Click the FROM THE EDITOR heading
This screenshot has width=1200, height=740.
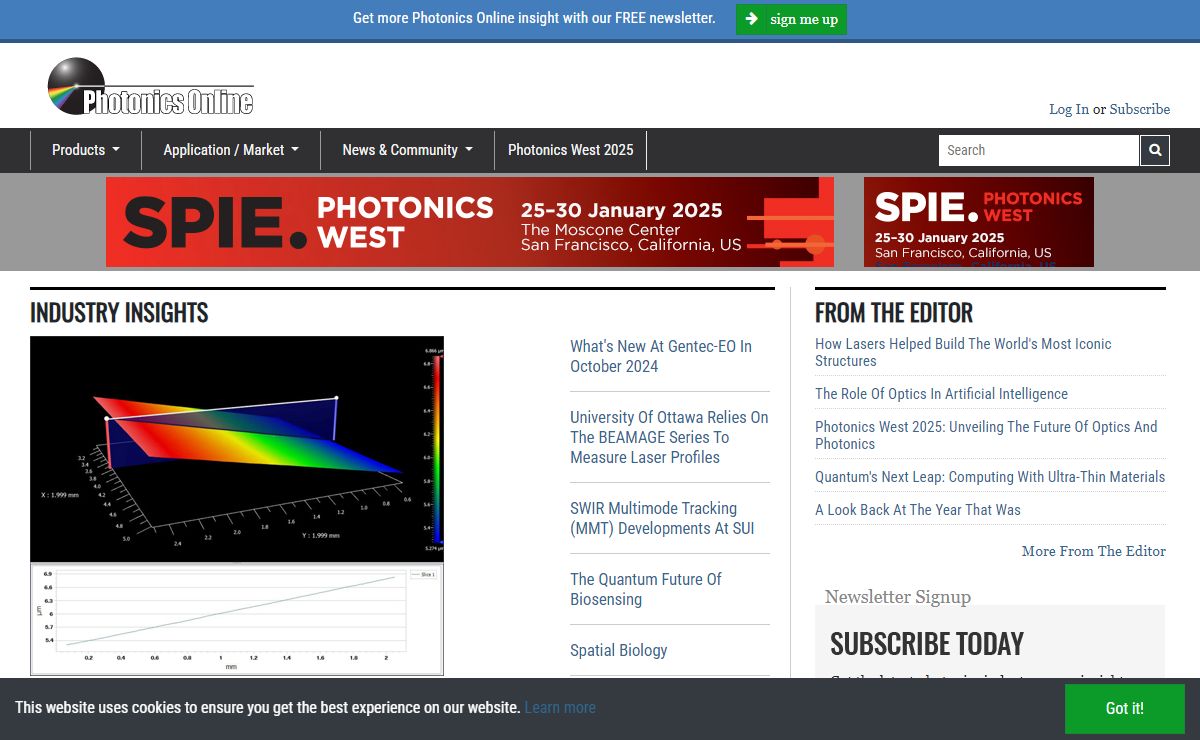894,313
